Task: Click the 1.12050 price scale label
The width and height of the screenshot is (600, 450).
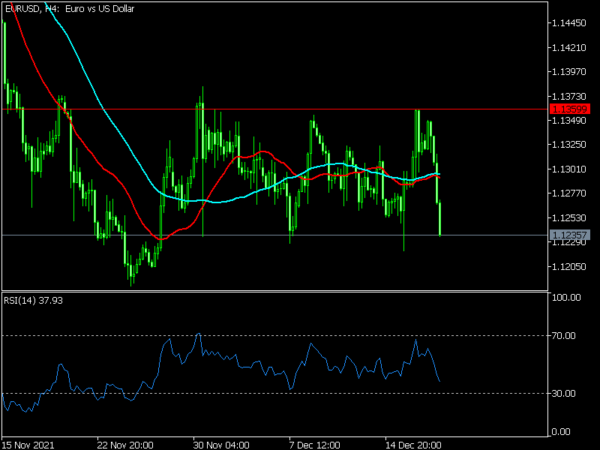Action: 568,267
